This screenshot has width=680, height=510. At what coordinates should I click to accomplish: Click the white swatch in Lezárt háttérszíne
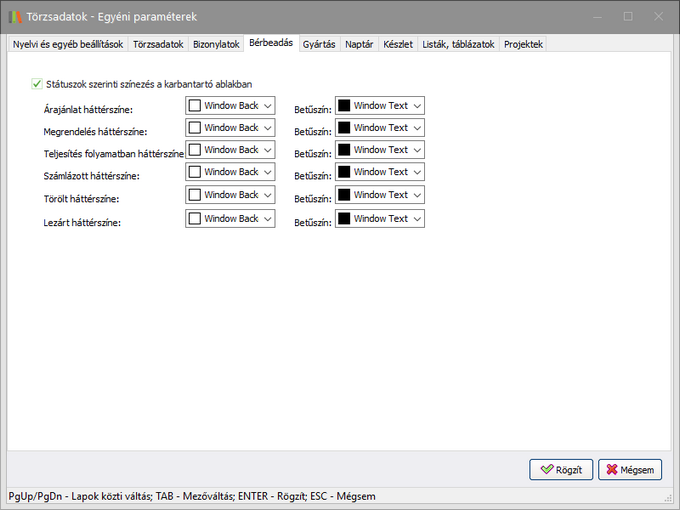(x=195, y=218)
